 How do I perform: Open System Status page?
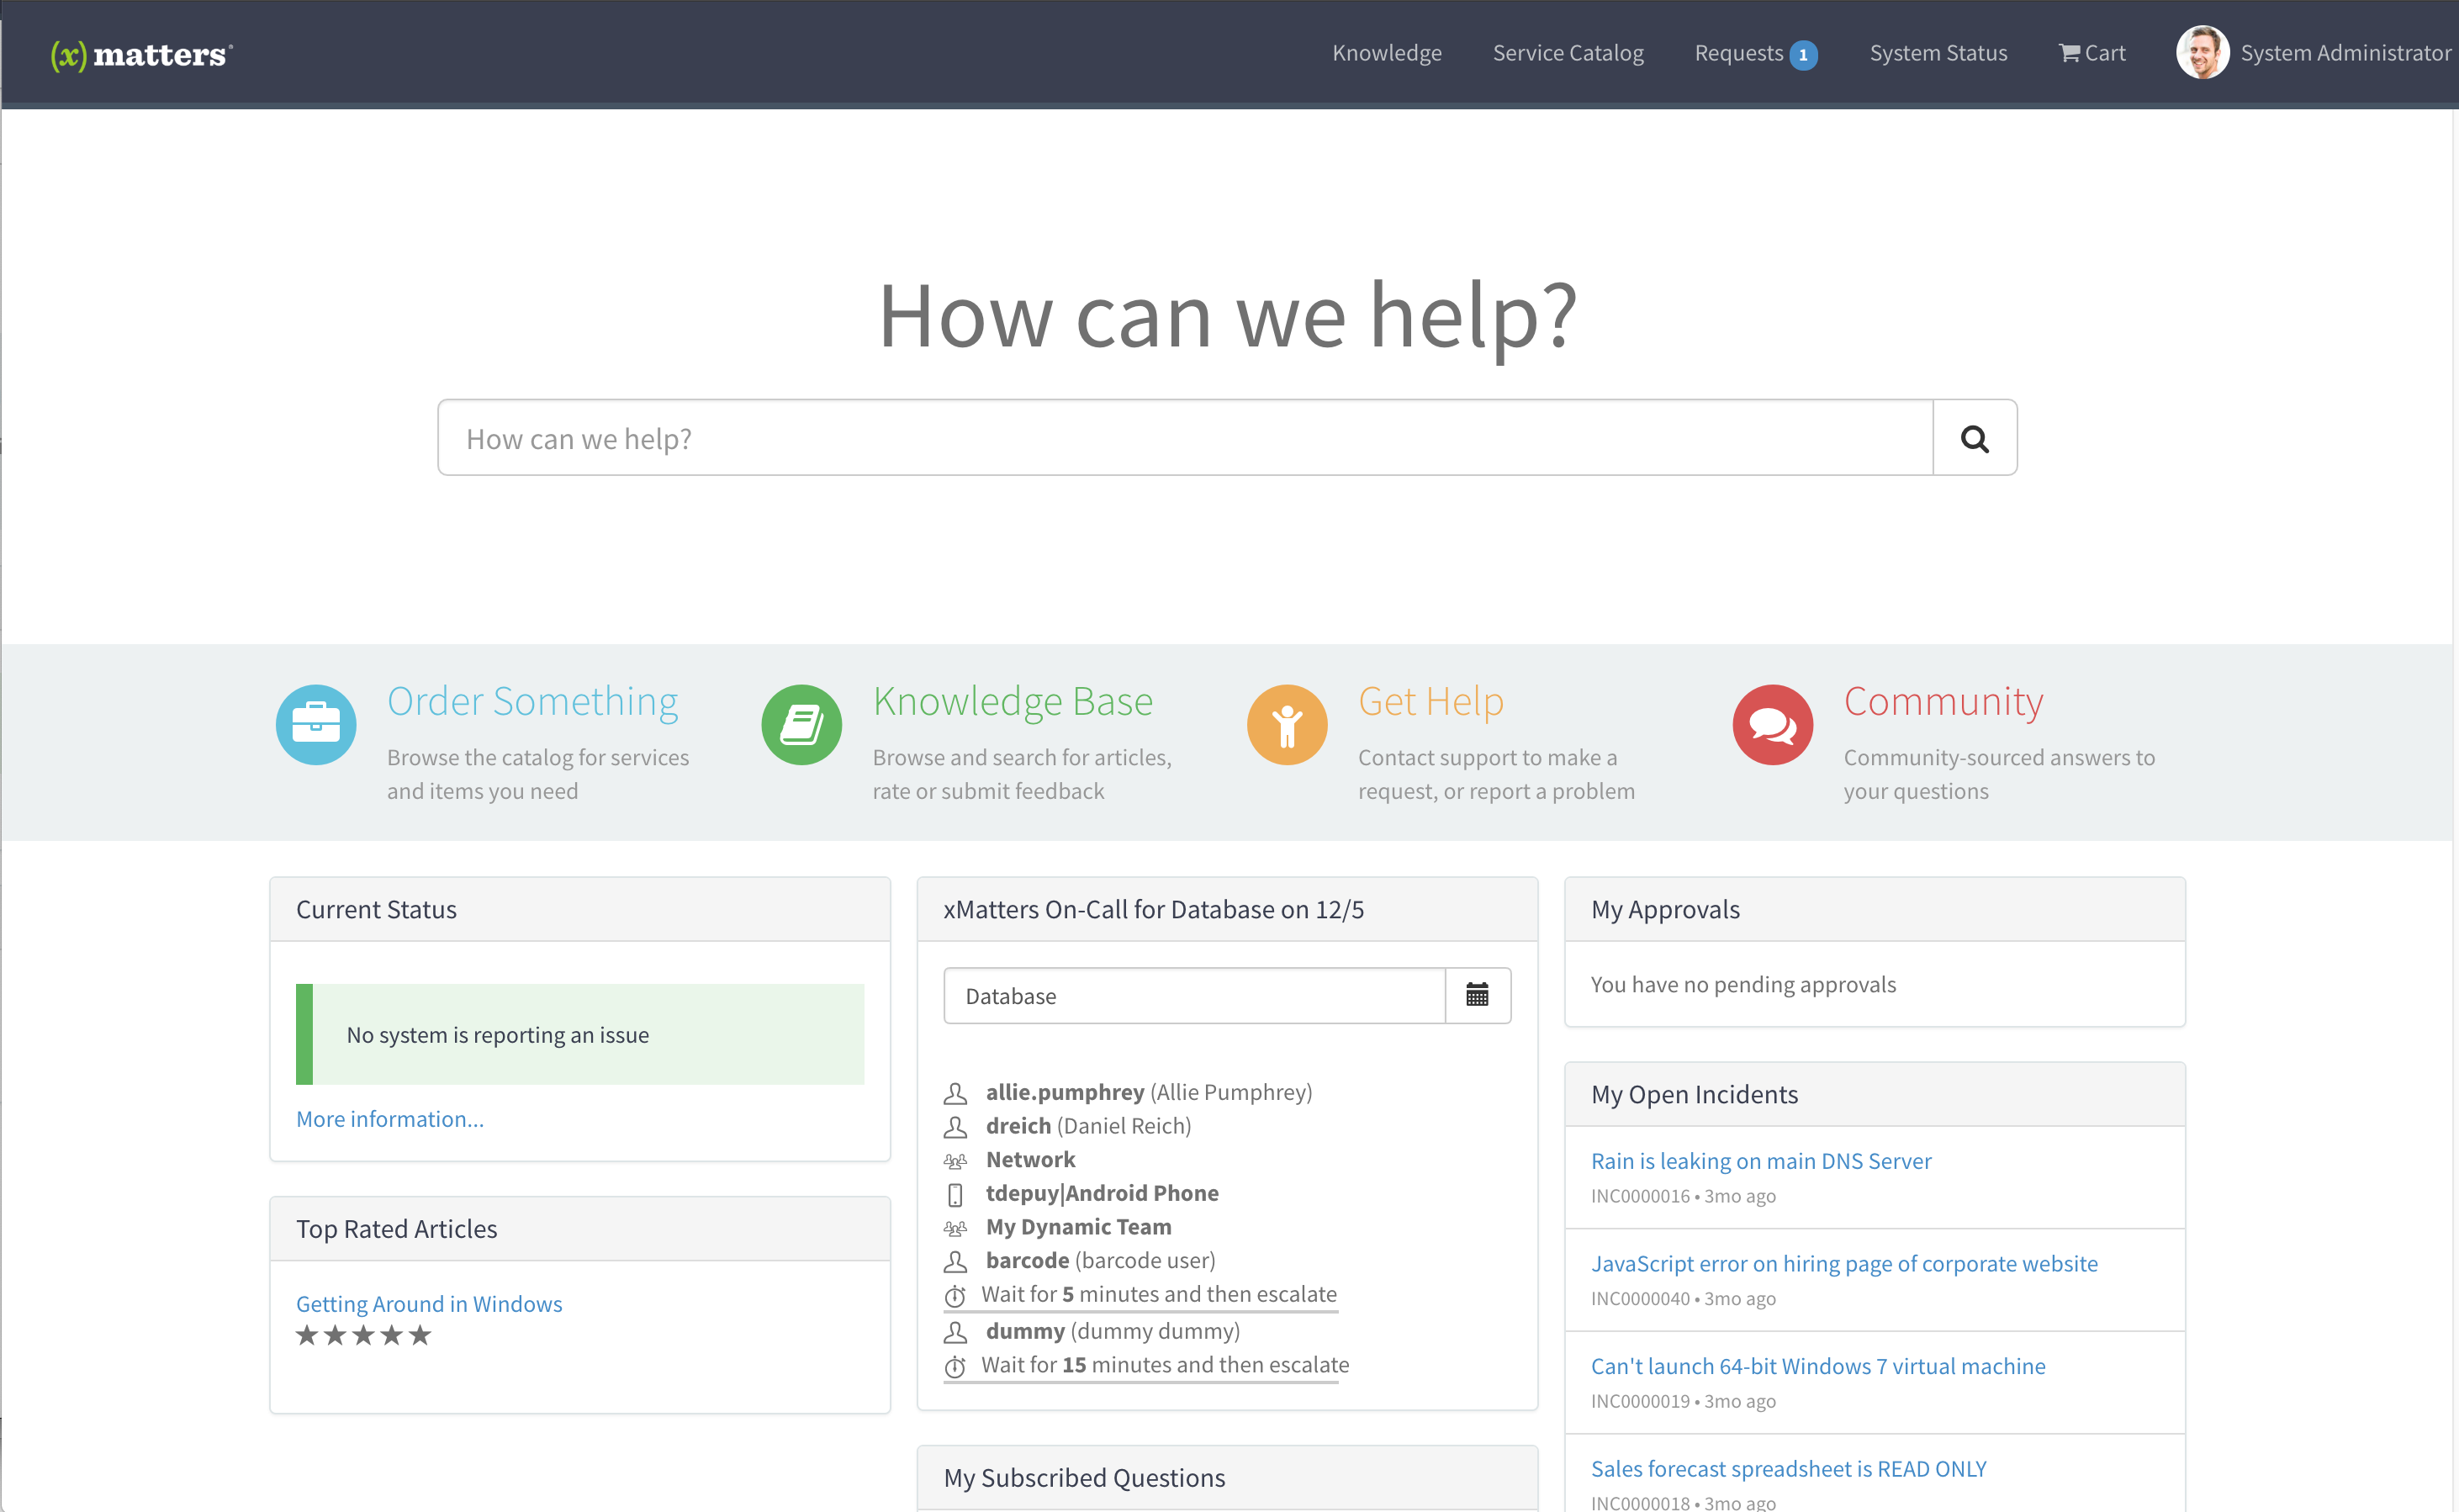[1937, 53]
